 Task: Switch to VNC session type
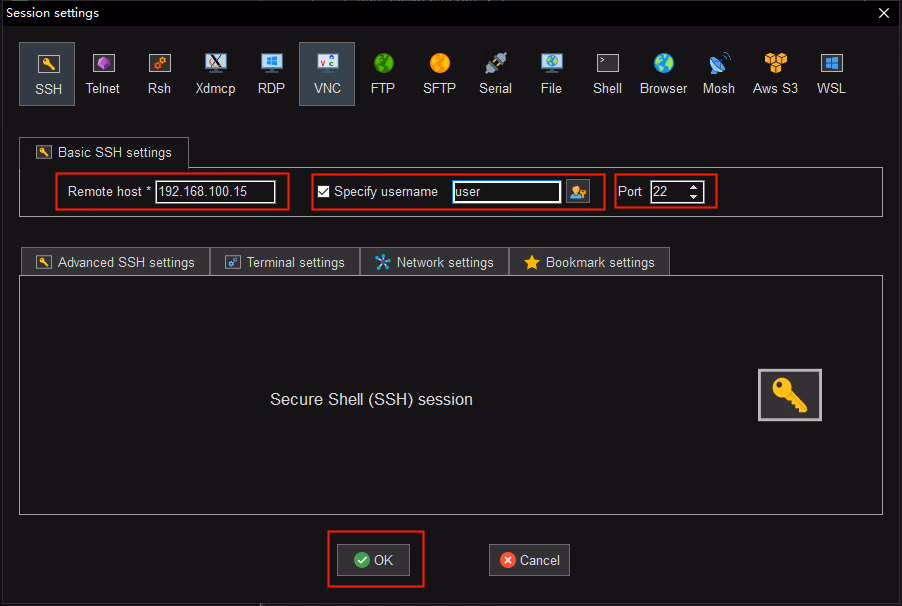click(327, 74)
